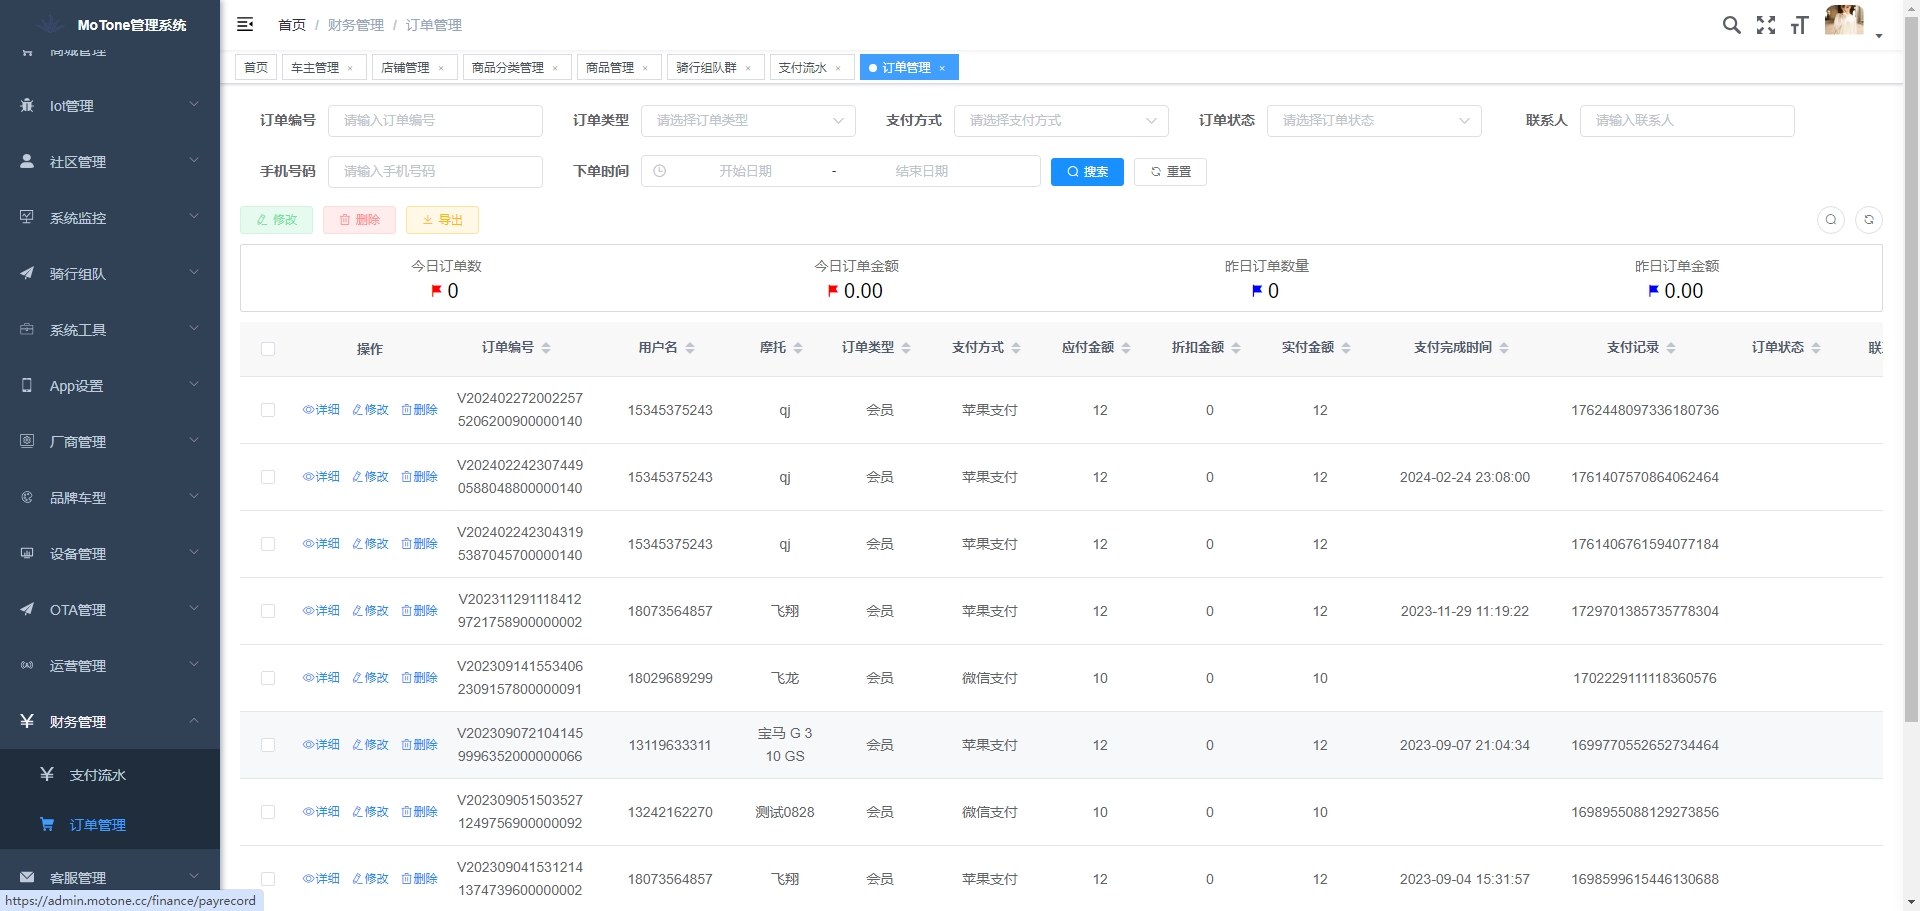The image size is (1920, 911).
Task: Click the Iot管理 bug icon in sidebar
Action: point(27,105)
